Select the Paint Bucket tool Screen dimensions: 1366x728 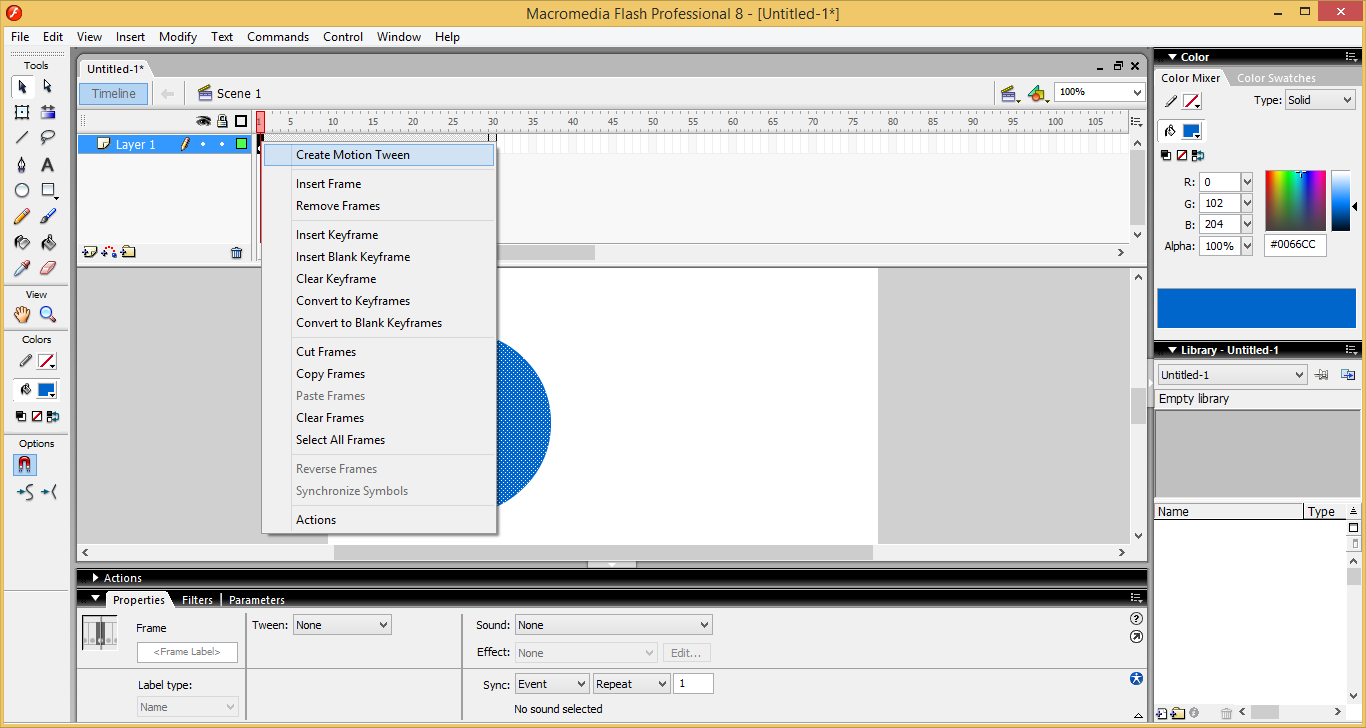click(47, 242)
